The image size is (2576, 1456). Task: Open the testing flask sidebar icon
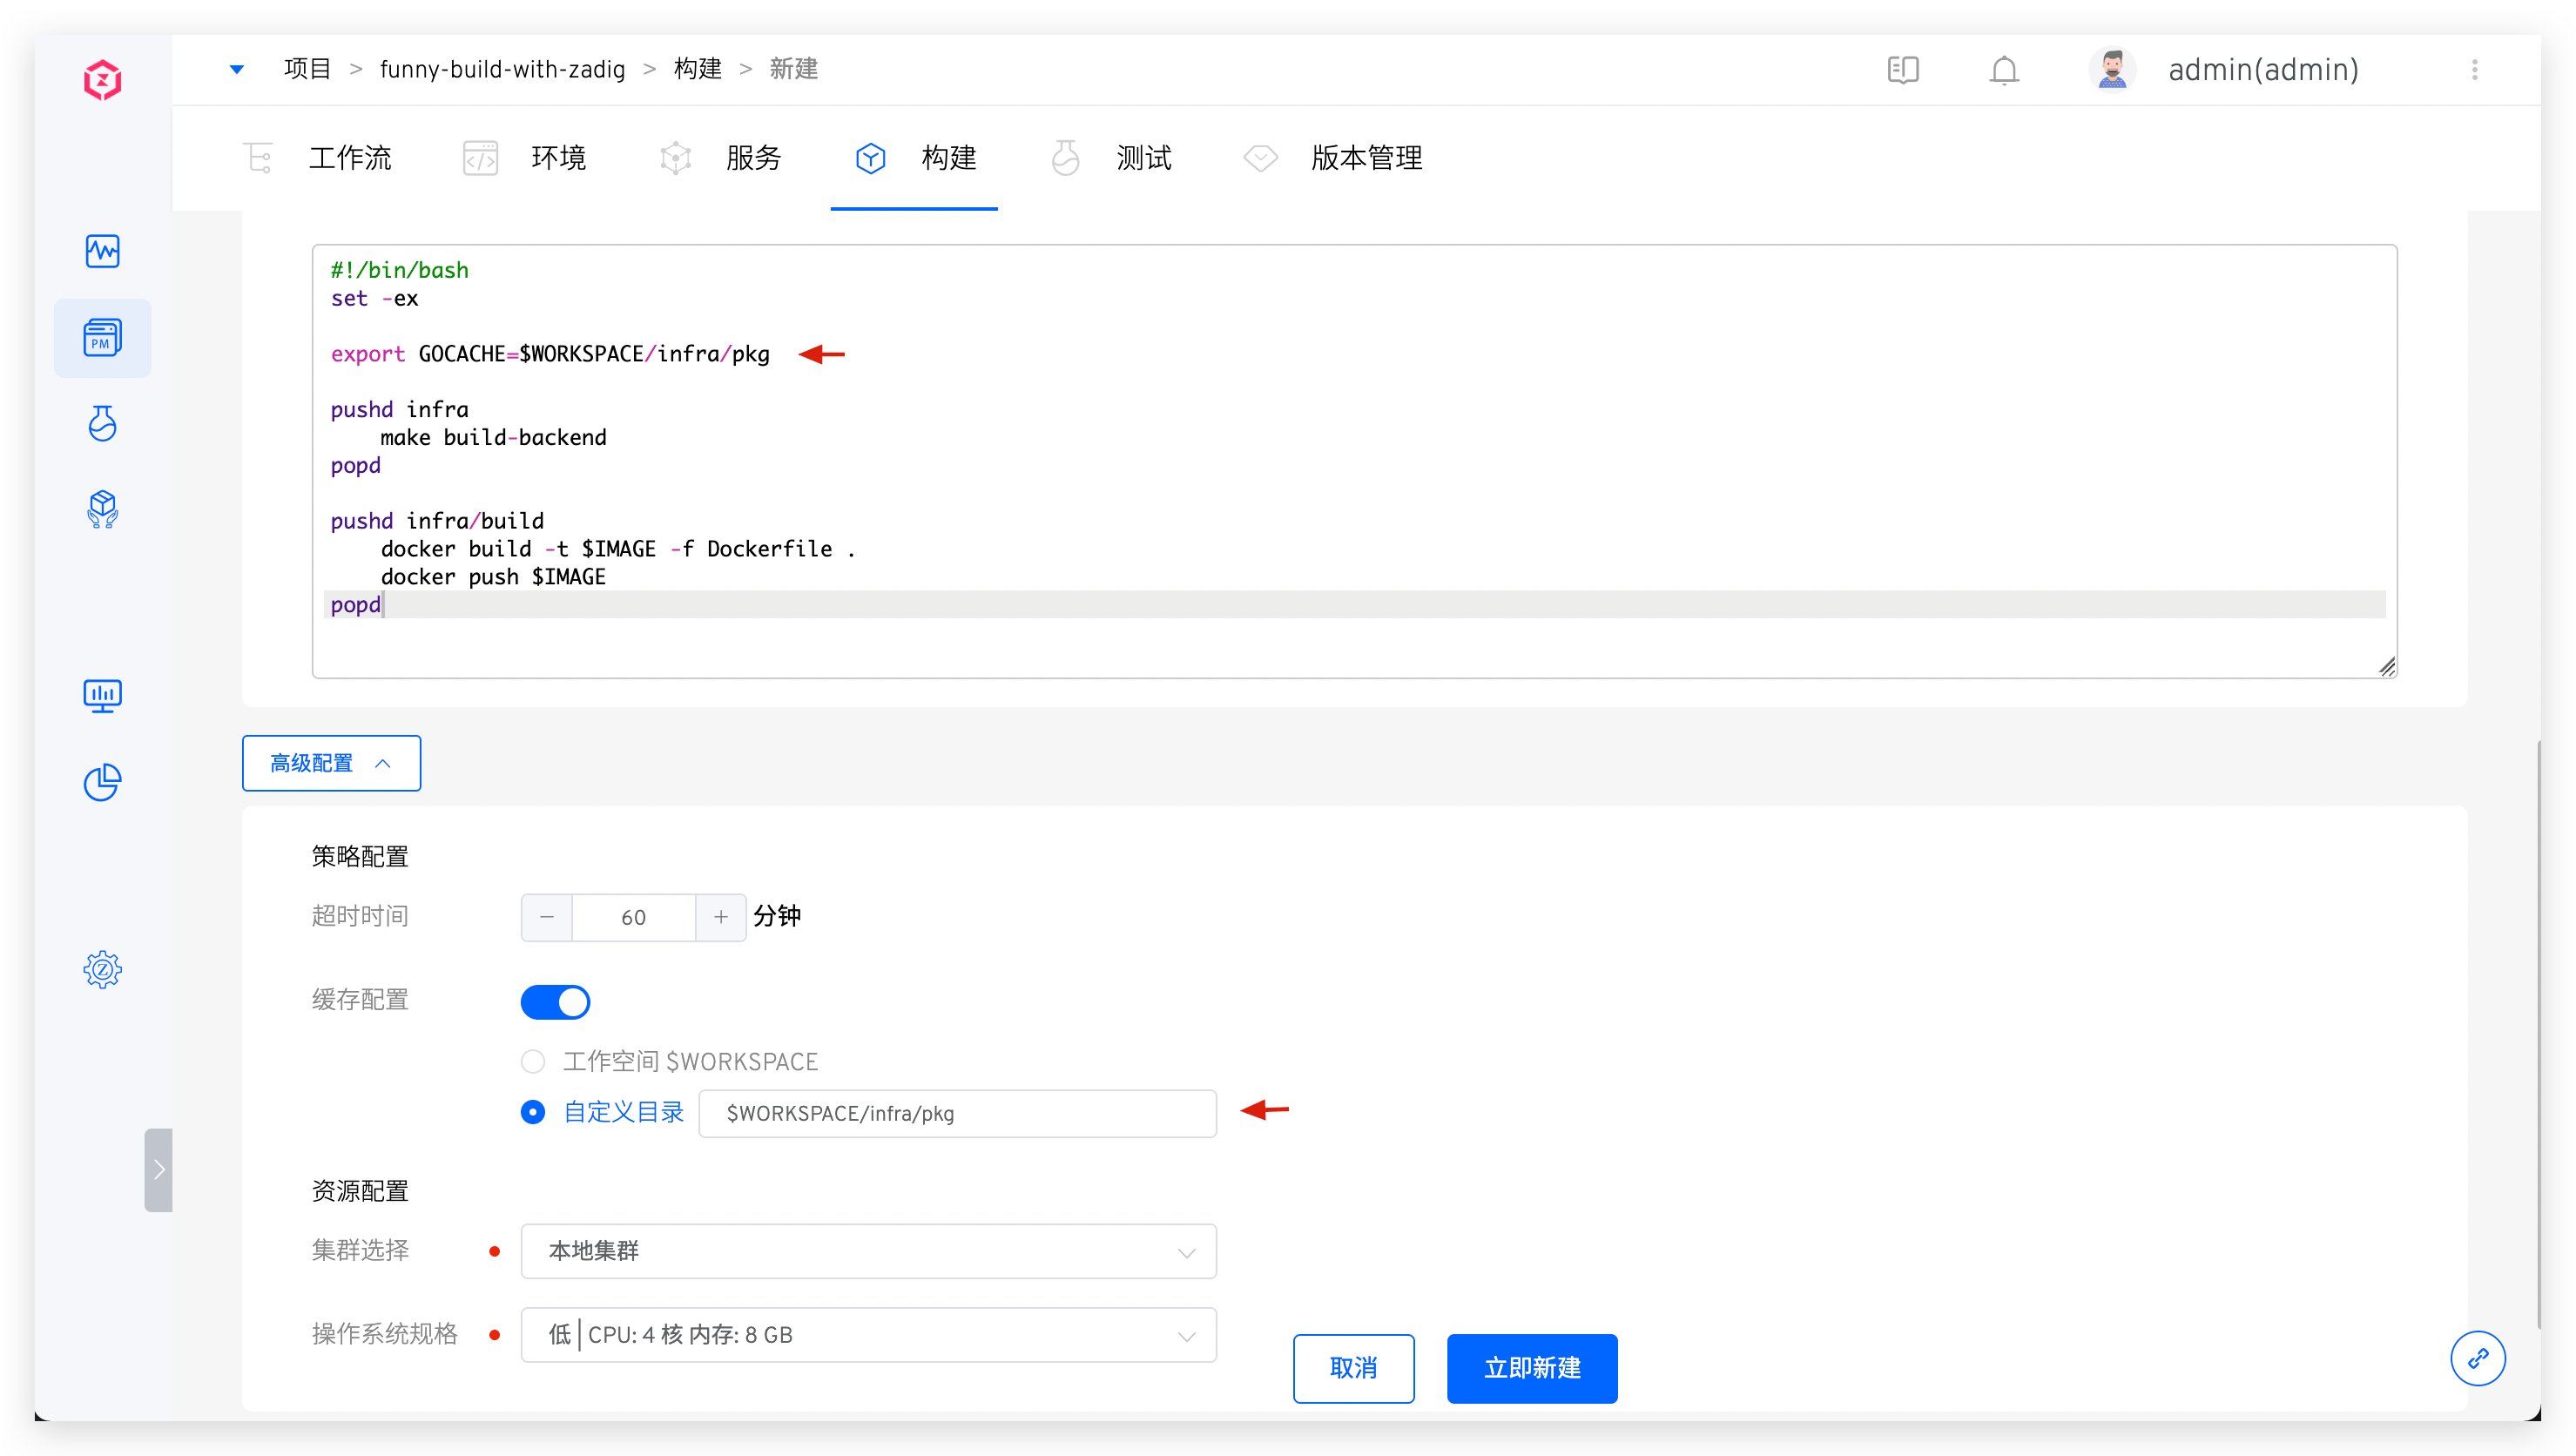[102, 424]
